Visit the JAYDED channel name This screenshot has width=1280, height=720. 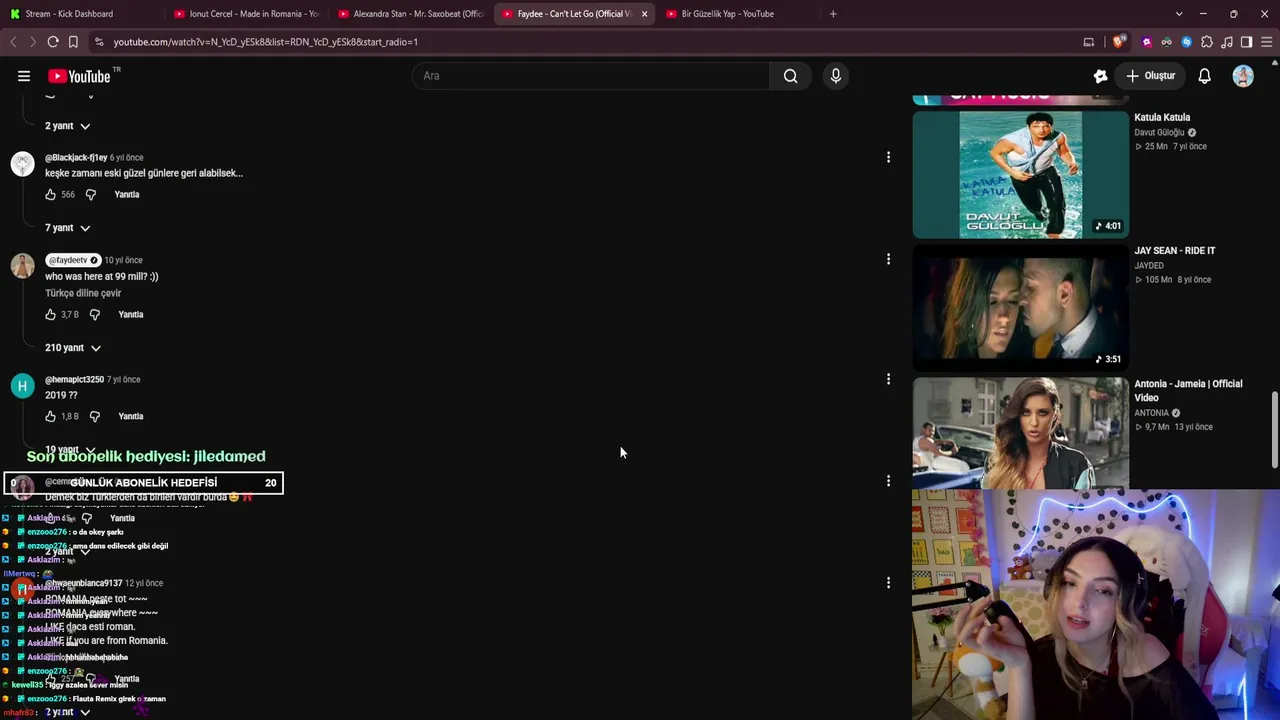point(1149,266)
